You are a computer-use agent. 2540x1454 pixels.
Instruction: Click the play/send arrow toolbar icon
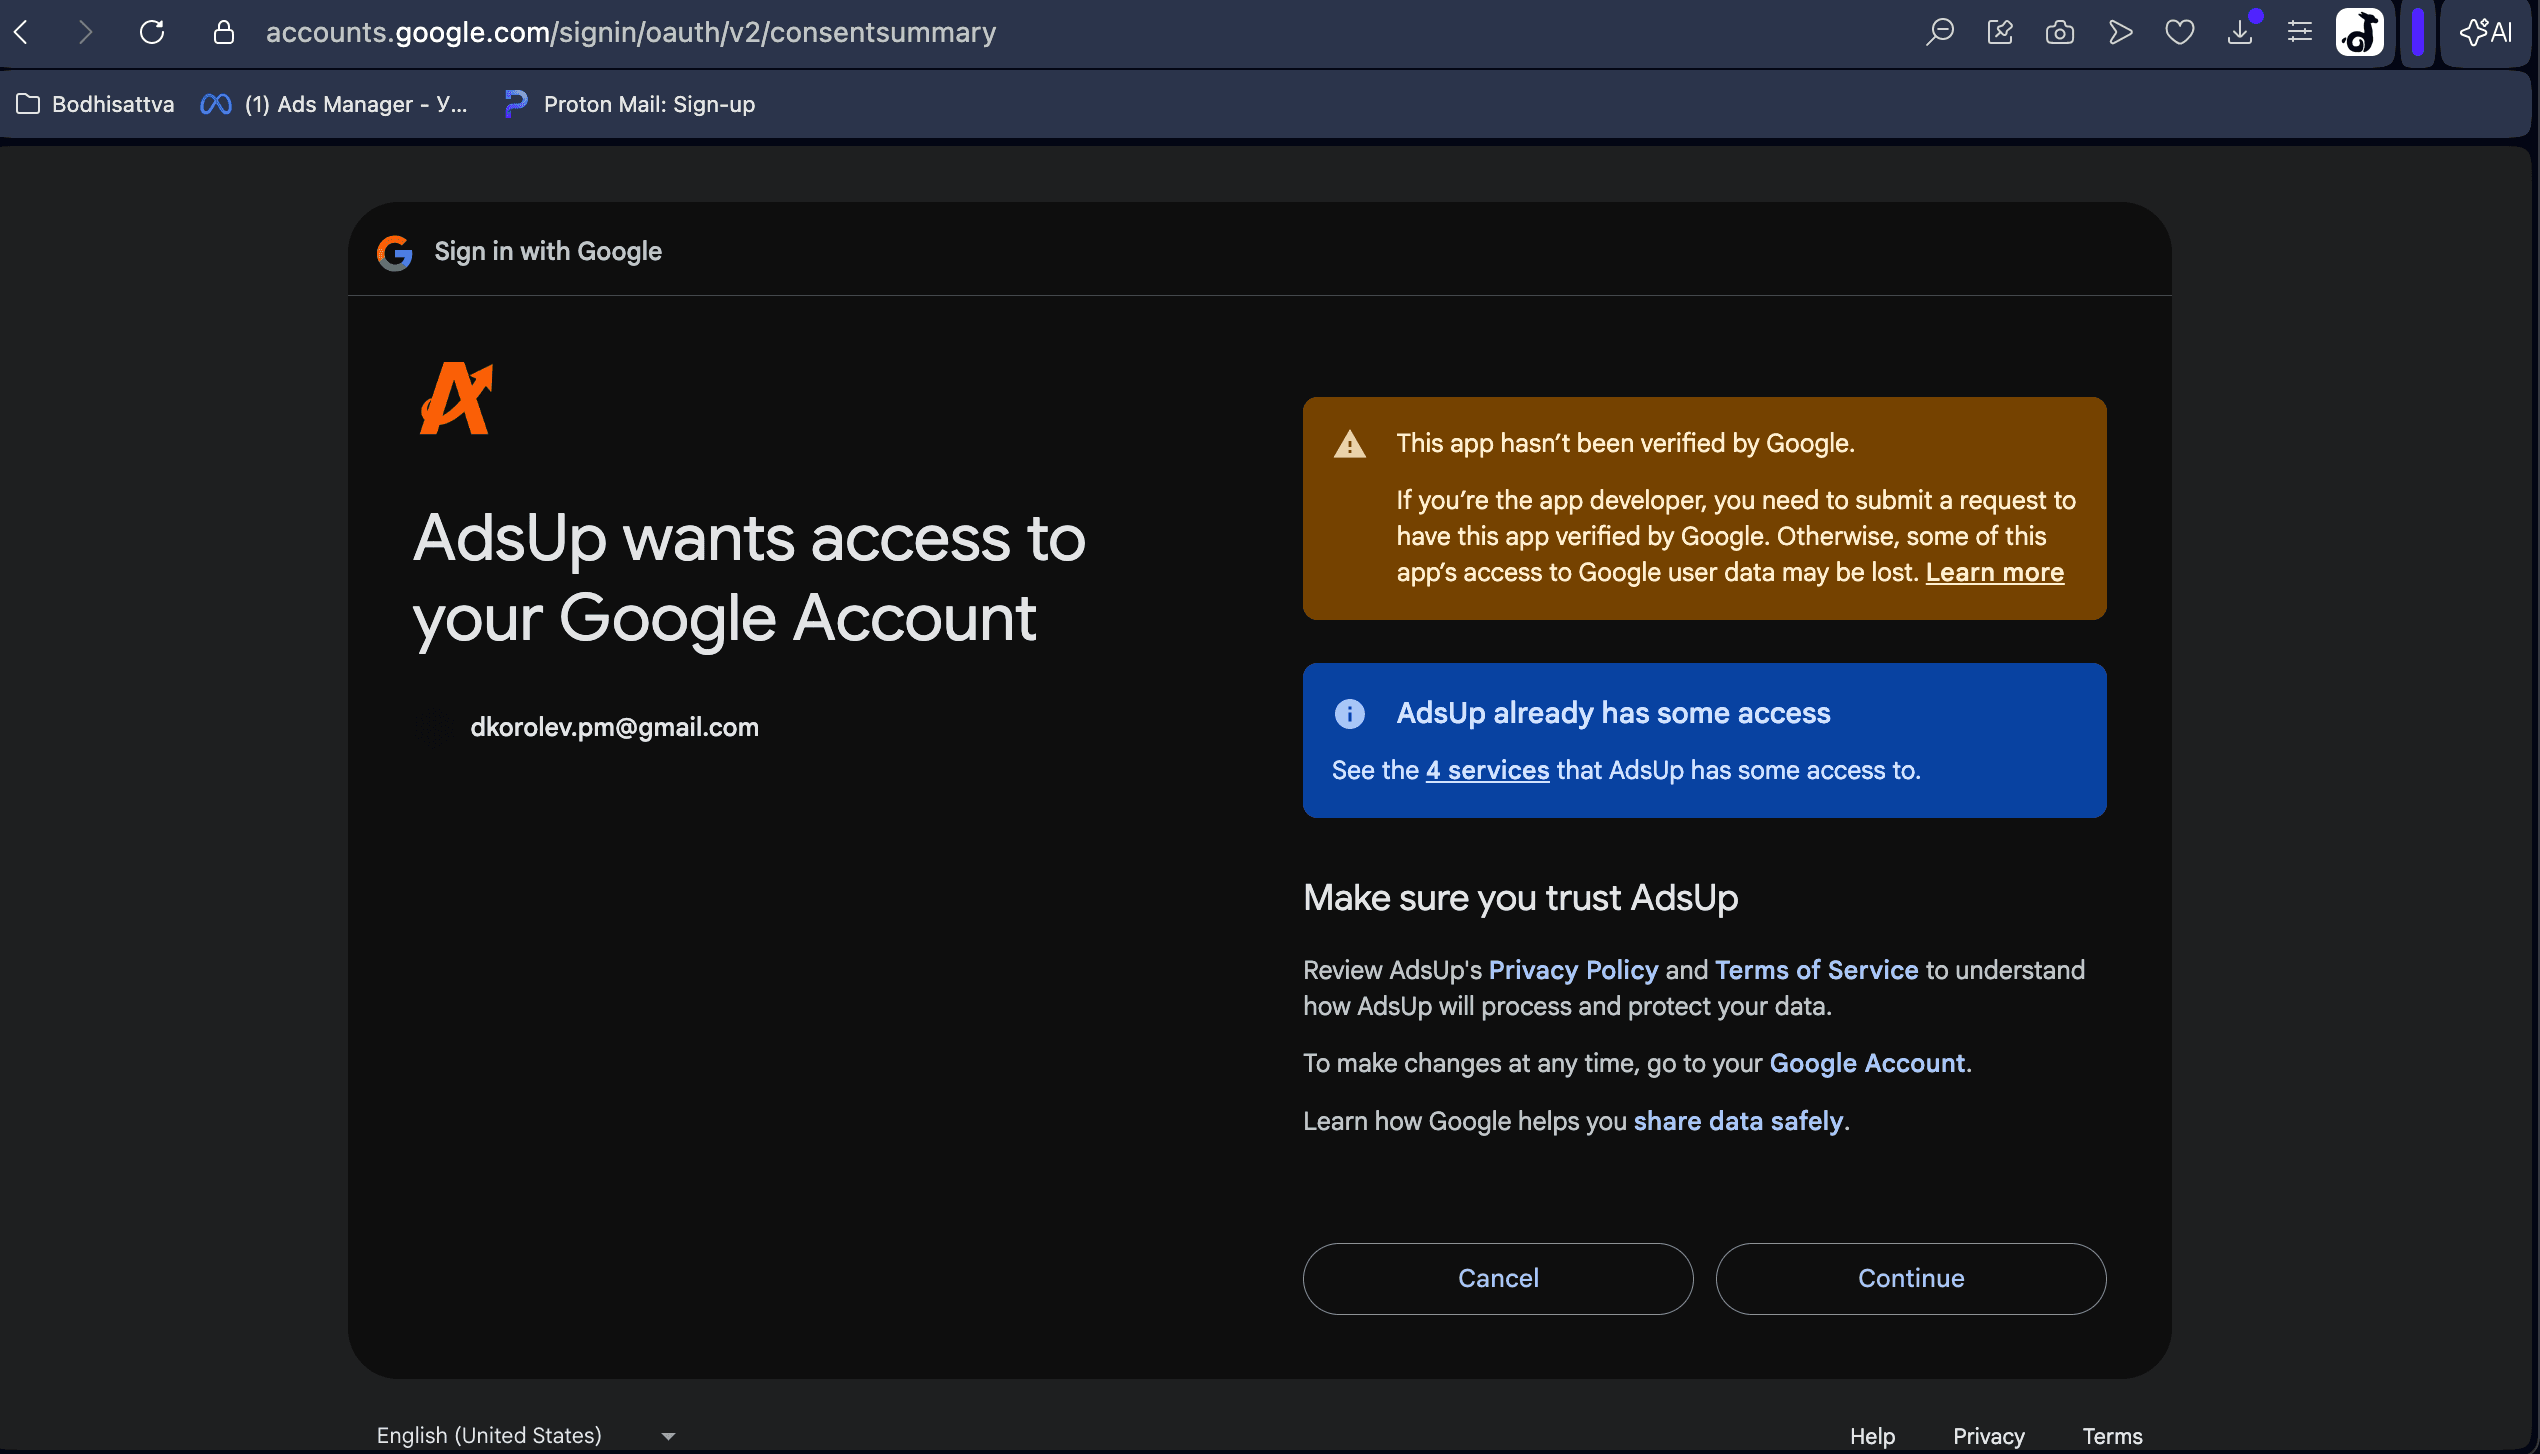(x=2120, y=32)
